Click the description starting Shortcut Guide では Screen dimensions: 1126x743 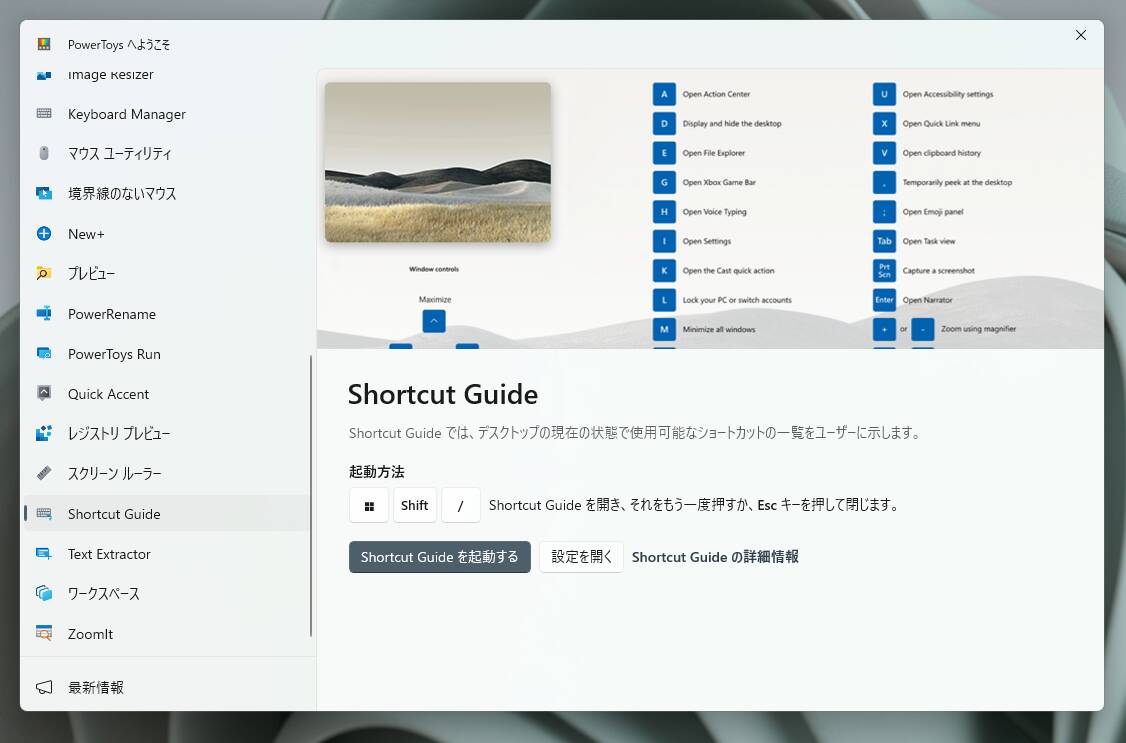(x=634, y=433)
